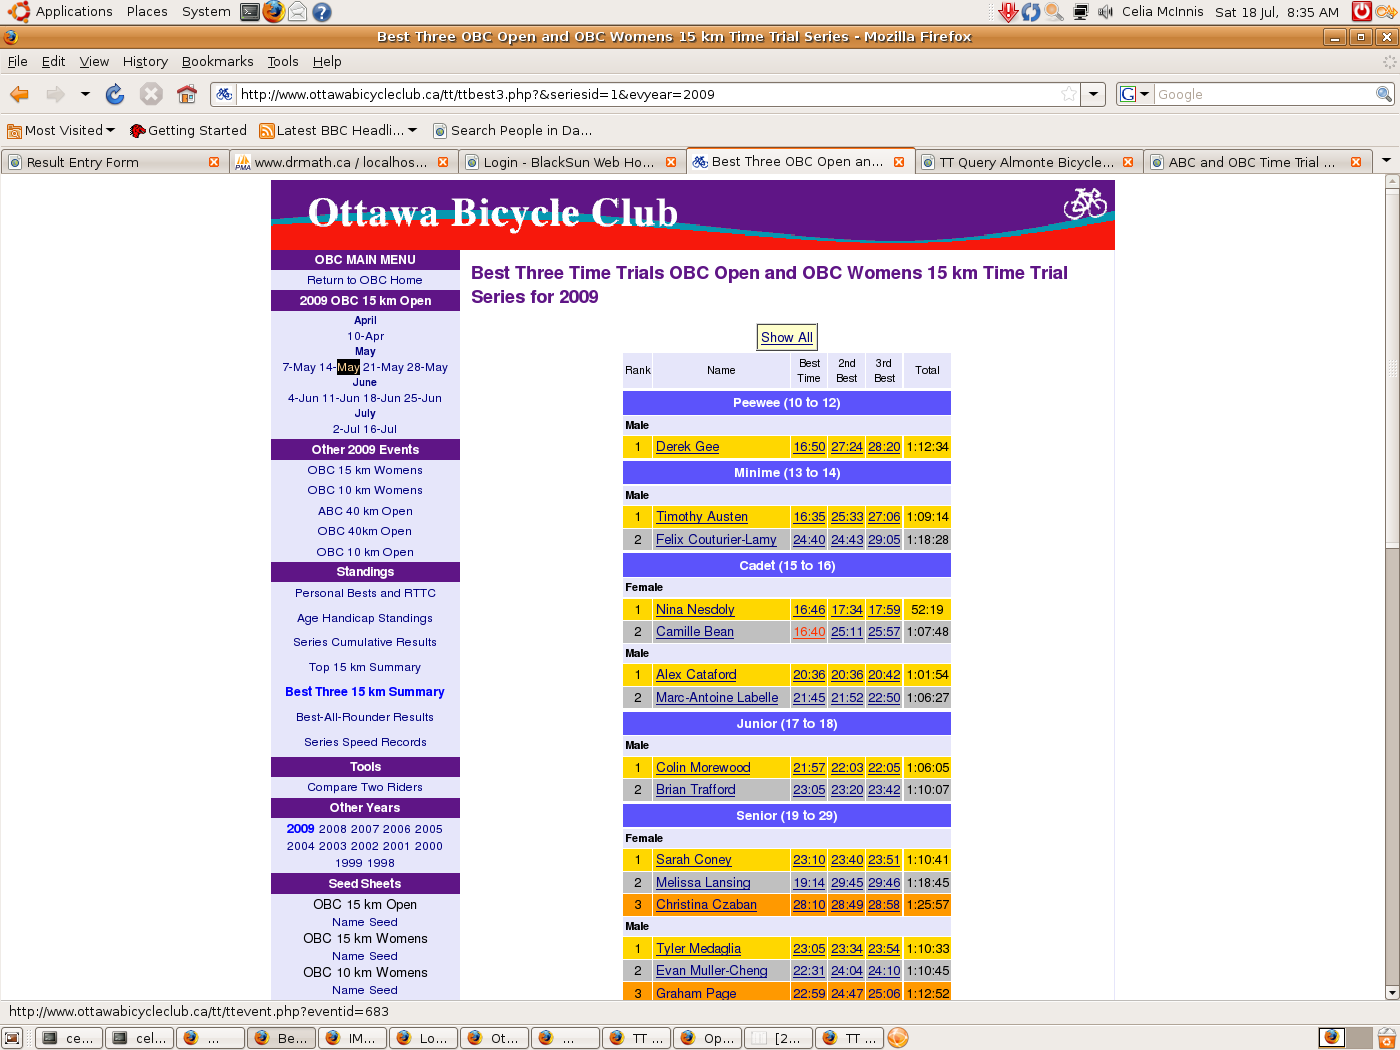Reload the page with the refresh icon
This screenshot has width=1400, height=1050.
click(115, 94)
